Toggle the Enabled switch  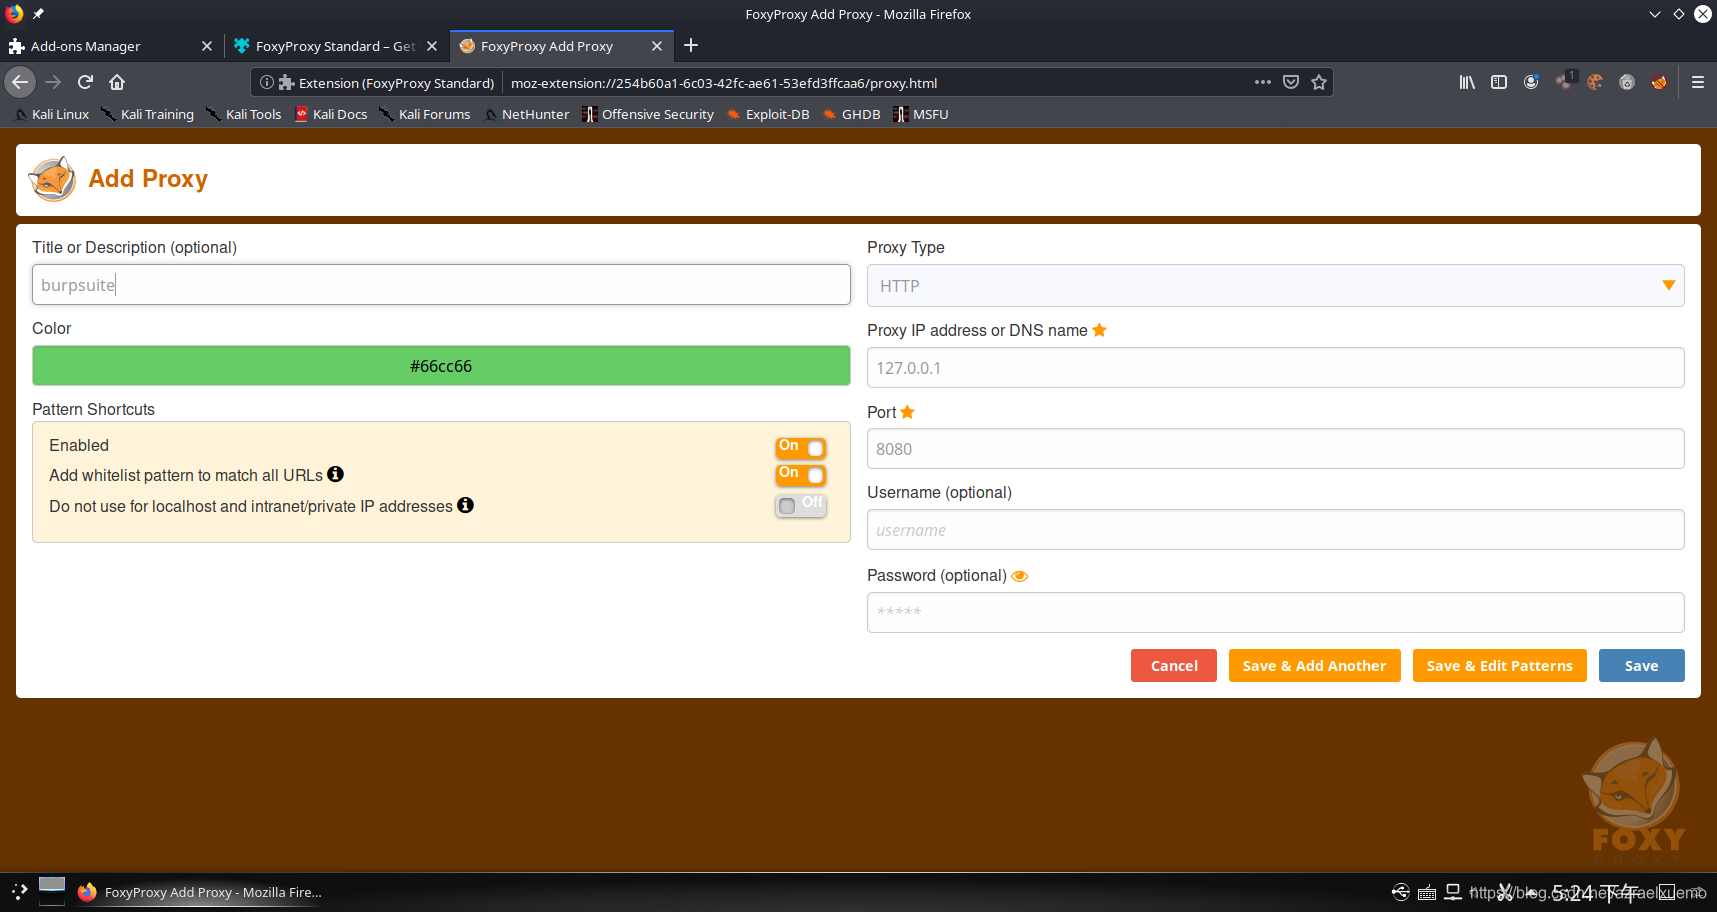tap(801, 447)
